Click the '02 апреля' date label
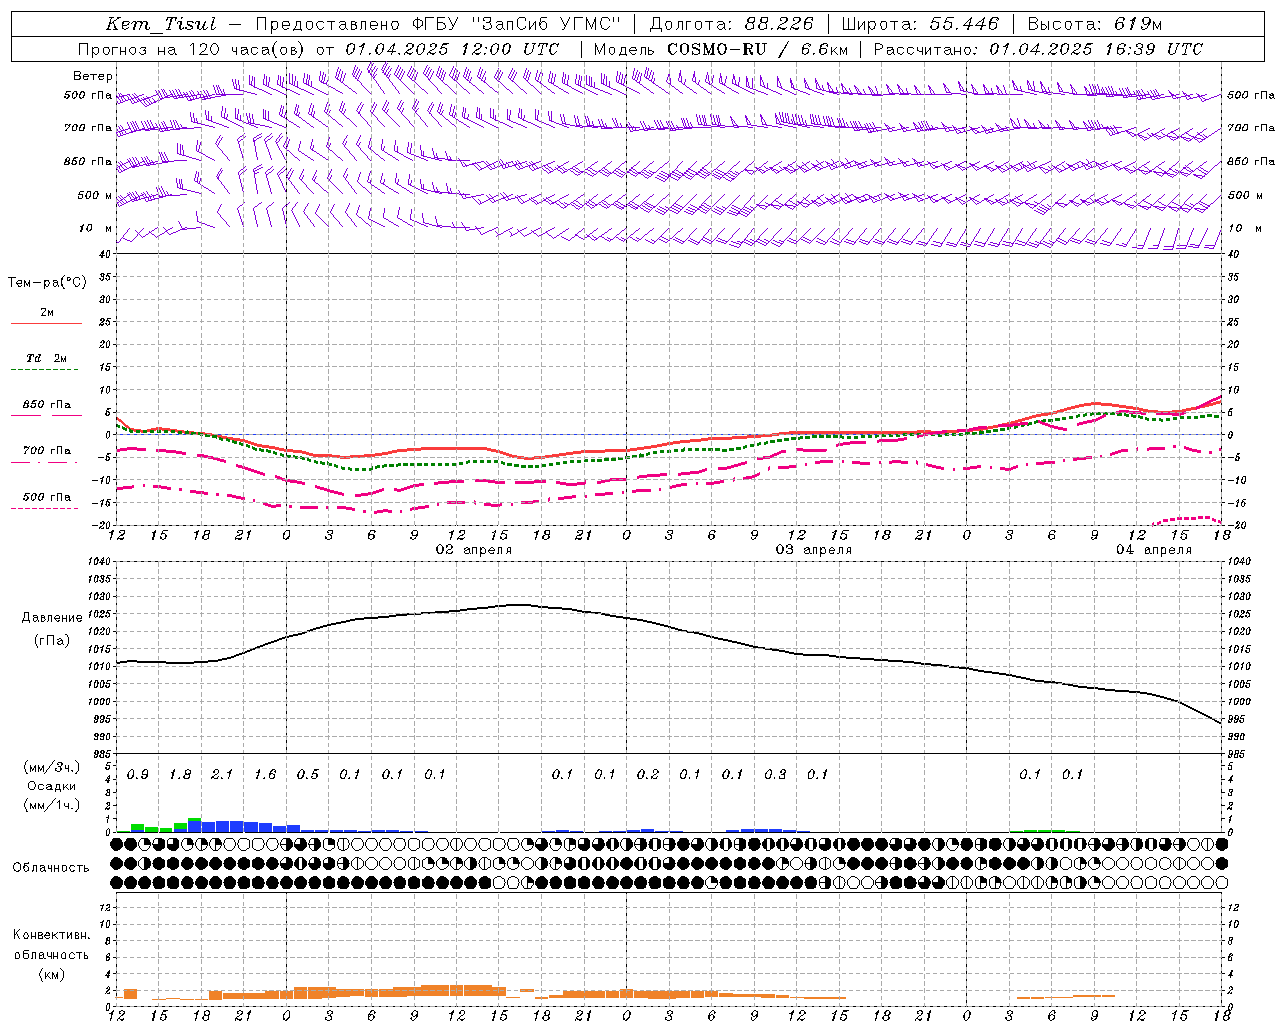This screenshot has height=1024, width=1280. (x=474, y=550)
